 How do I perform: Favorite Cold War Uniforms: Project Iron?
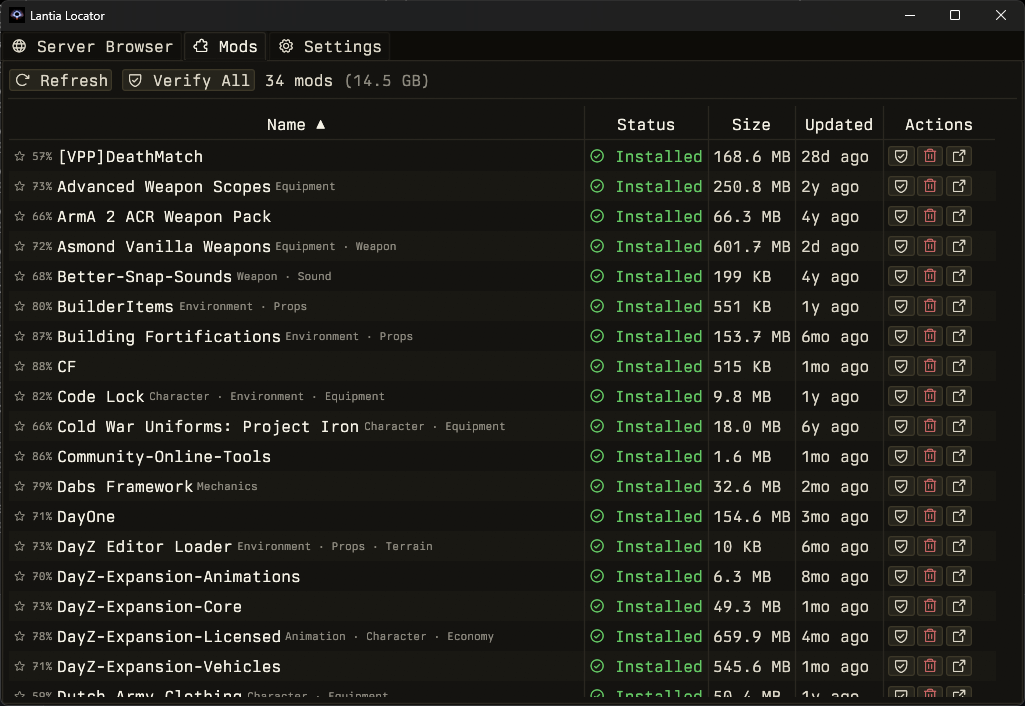18,426
